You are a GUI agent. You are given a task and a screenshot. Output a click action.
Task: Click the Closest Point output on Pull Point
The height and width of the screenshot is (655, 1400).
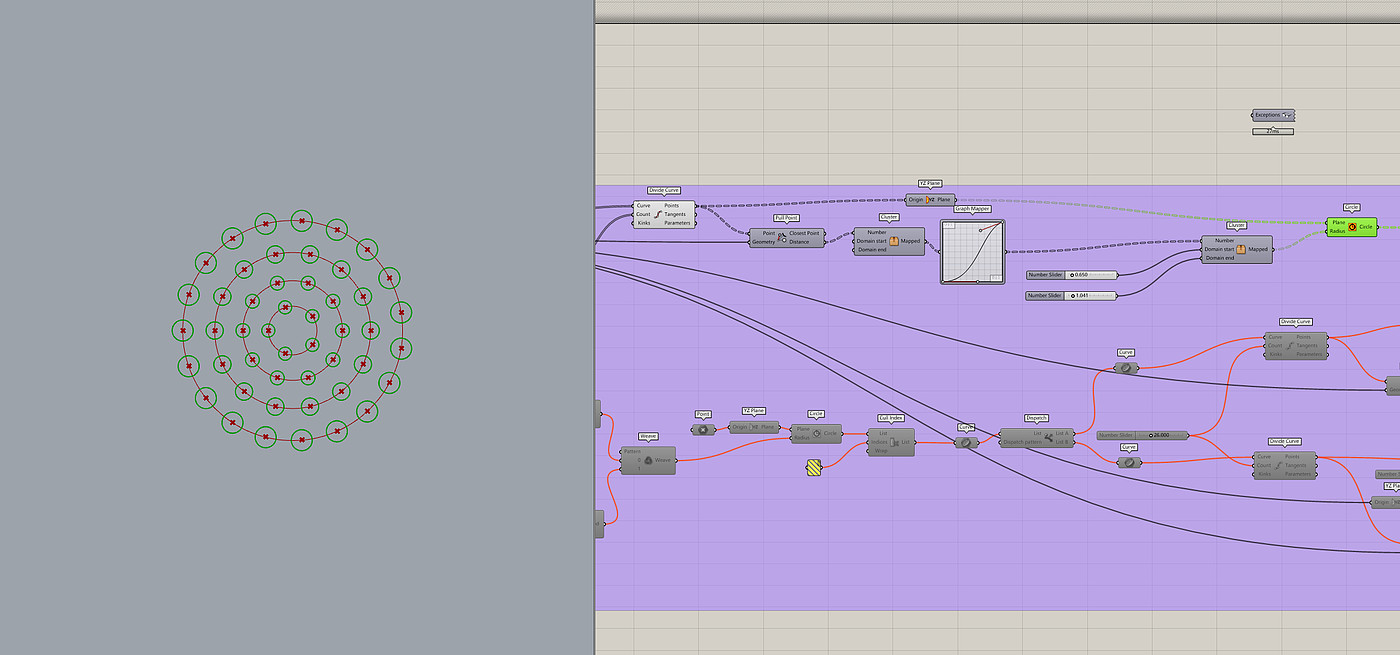(805, 233)
